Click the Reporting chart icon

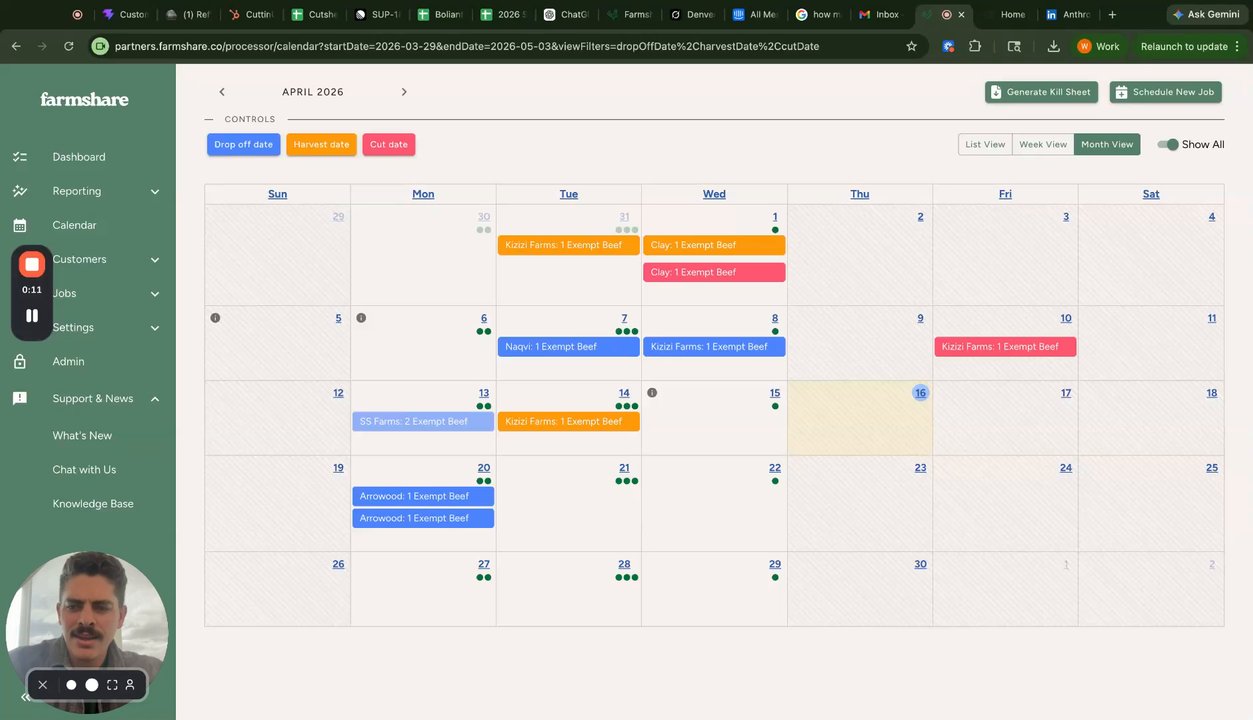[x=20, y=191]
